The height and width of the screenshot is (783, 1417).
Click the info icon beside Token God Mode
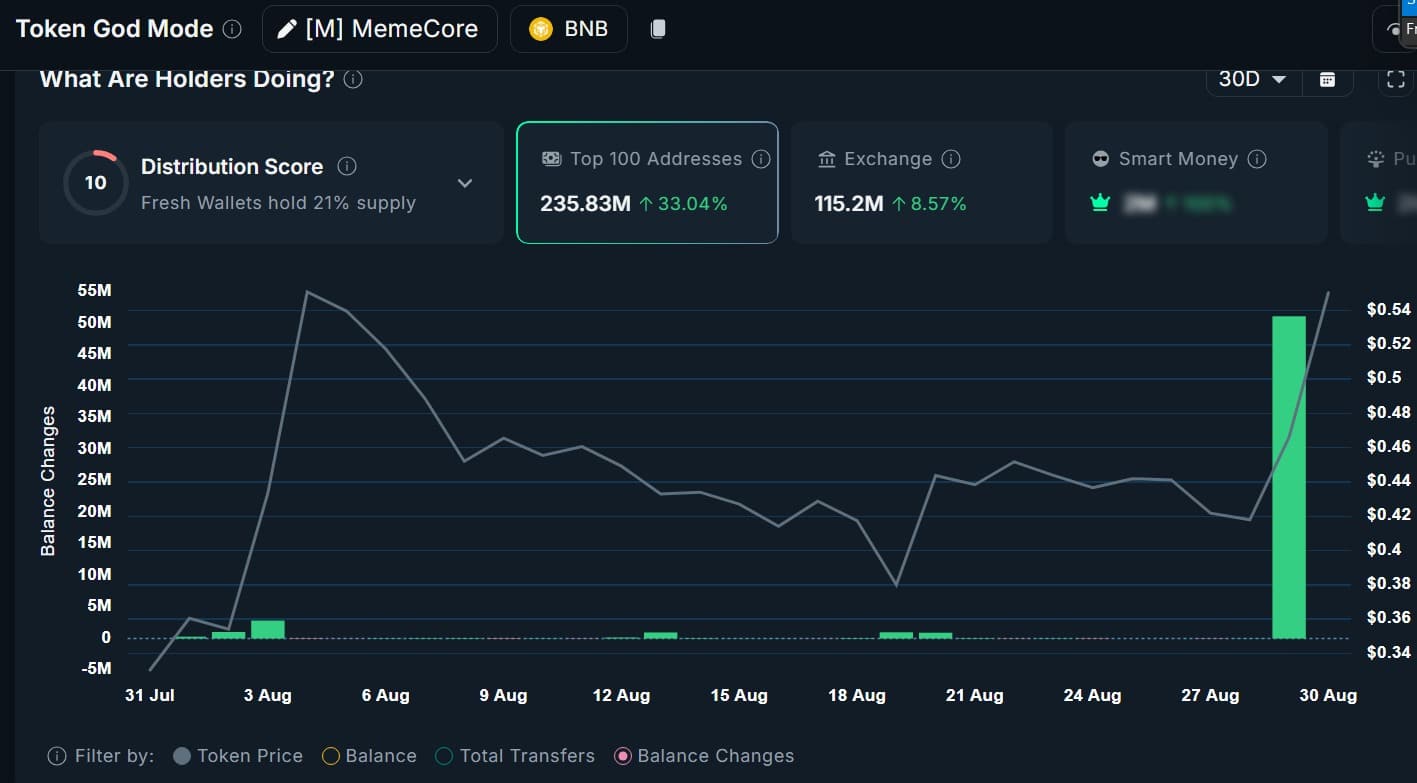[x=232, y=29]
